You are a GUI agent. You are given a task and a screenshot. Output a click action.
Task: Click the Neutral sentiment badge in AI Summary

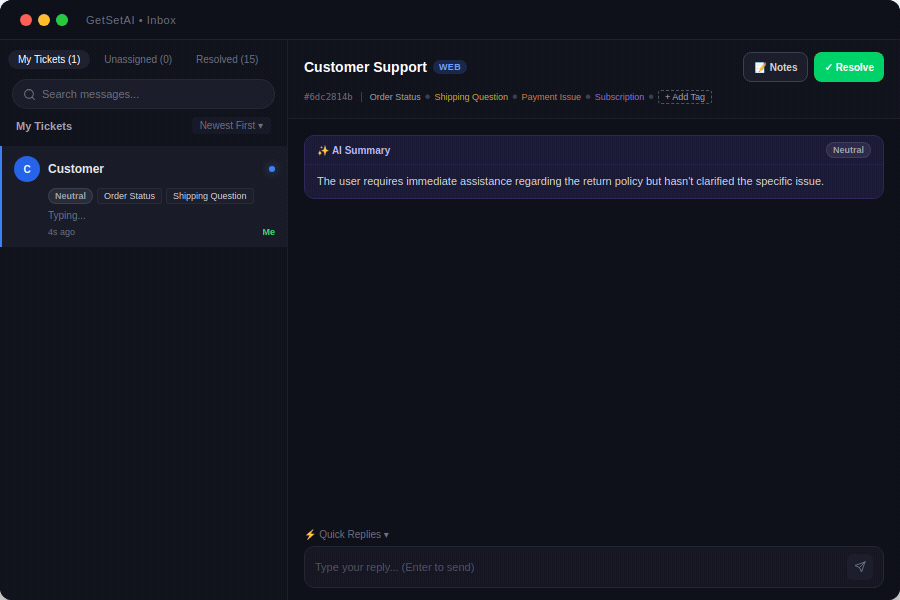[848, 150]
